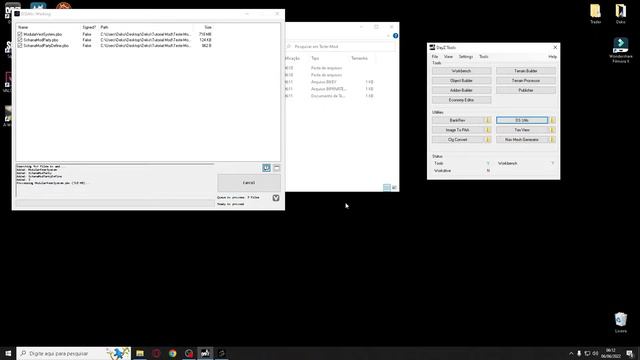Image resolution: width=640 pixels, height=360 pixels.
Task: Open the Help menu in DayZ Tools
Action: [x=552, y=57]
